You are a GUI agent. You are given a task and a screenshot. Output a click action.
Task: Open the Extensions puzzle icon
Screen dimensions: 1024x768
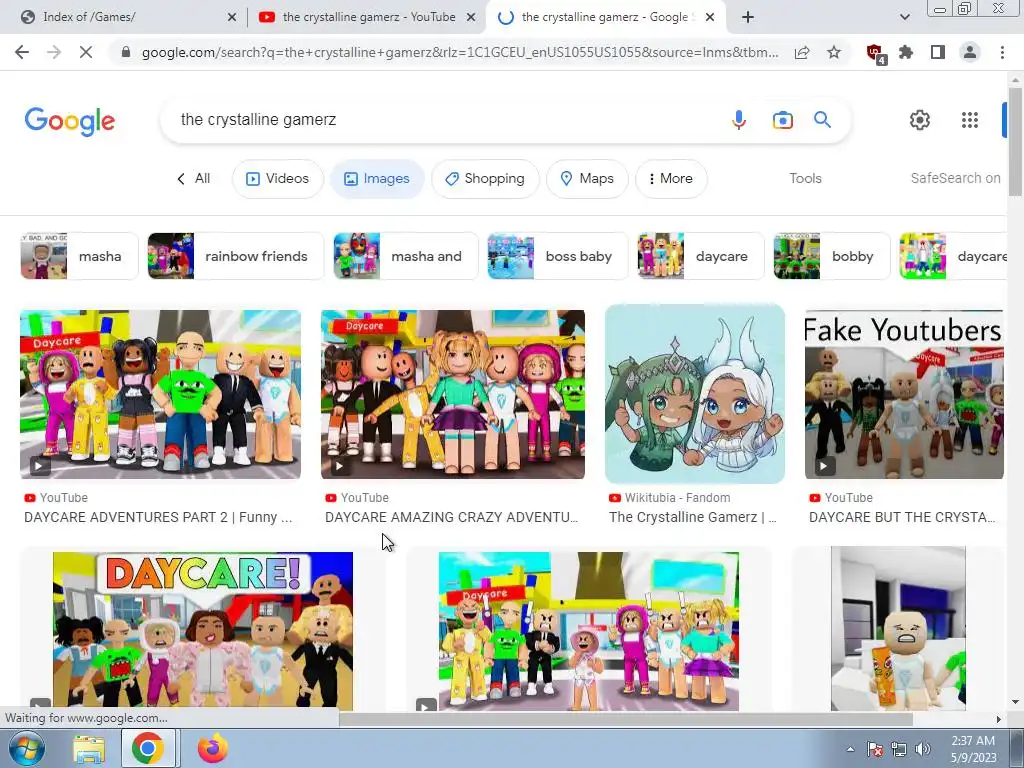906,52
